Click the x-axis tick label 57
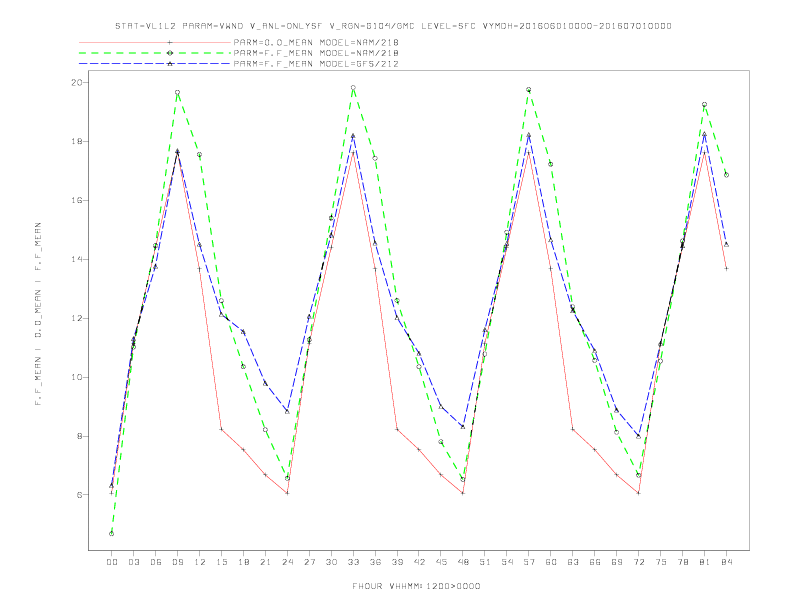 pos(529,562)
